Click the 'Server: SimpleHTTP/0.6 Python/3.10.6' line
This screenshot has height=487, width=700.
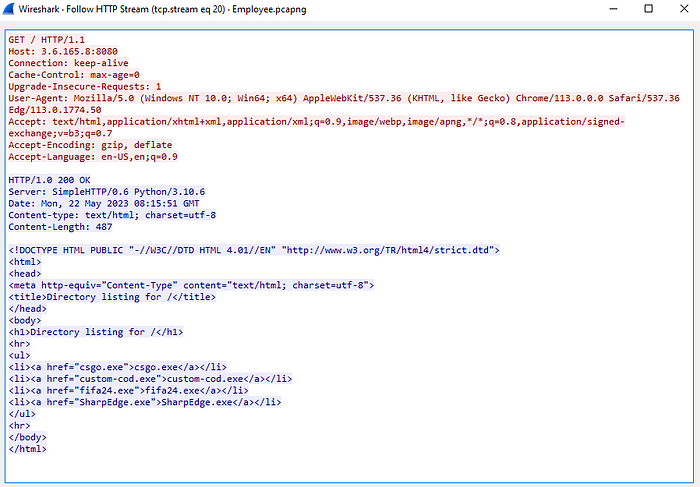point(107,191)
